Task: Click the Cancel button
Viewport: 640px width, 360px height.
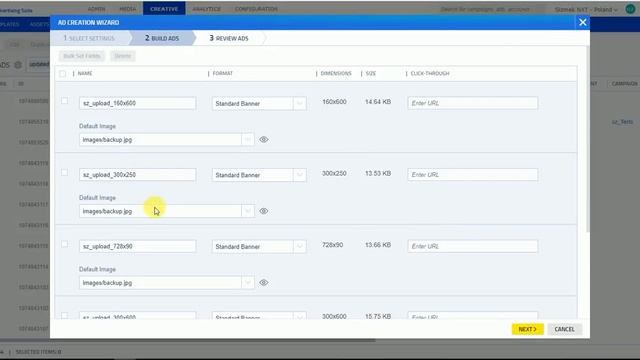Action: click(564, 329)
